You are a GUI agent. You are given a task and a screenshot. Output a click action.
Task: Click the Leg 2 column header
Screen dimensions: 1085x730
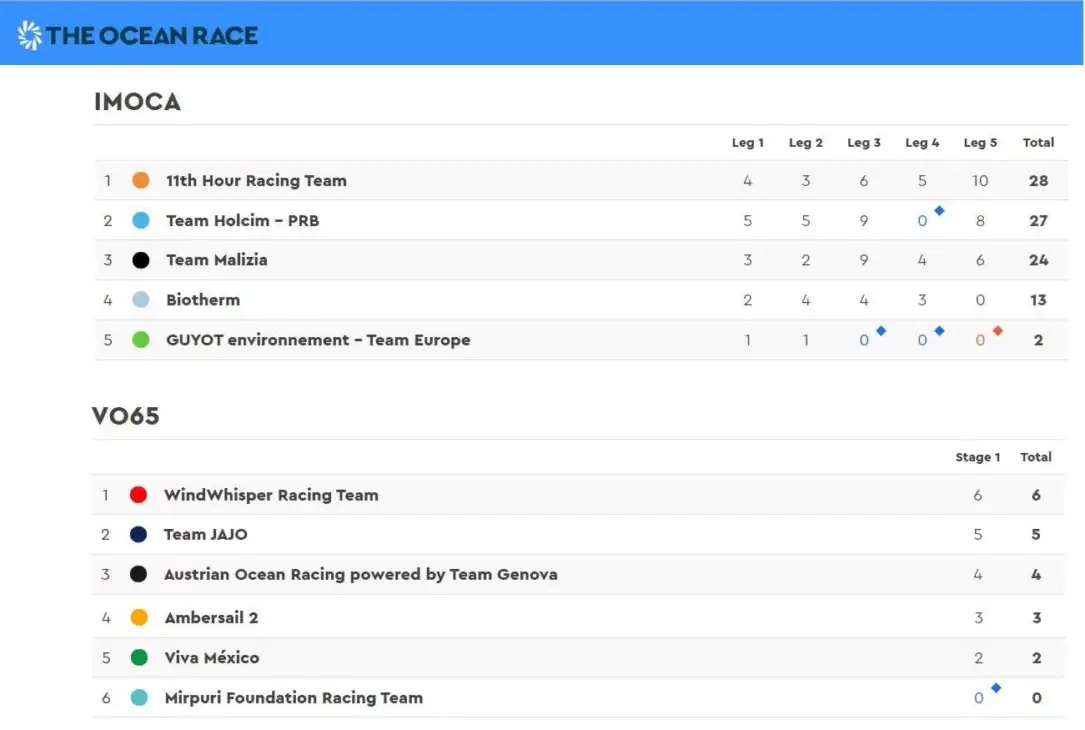pyautogui.click(x=805, y=143)
